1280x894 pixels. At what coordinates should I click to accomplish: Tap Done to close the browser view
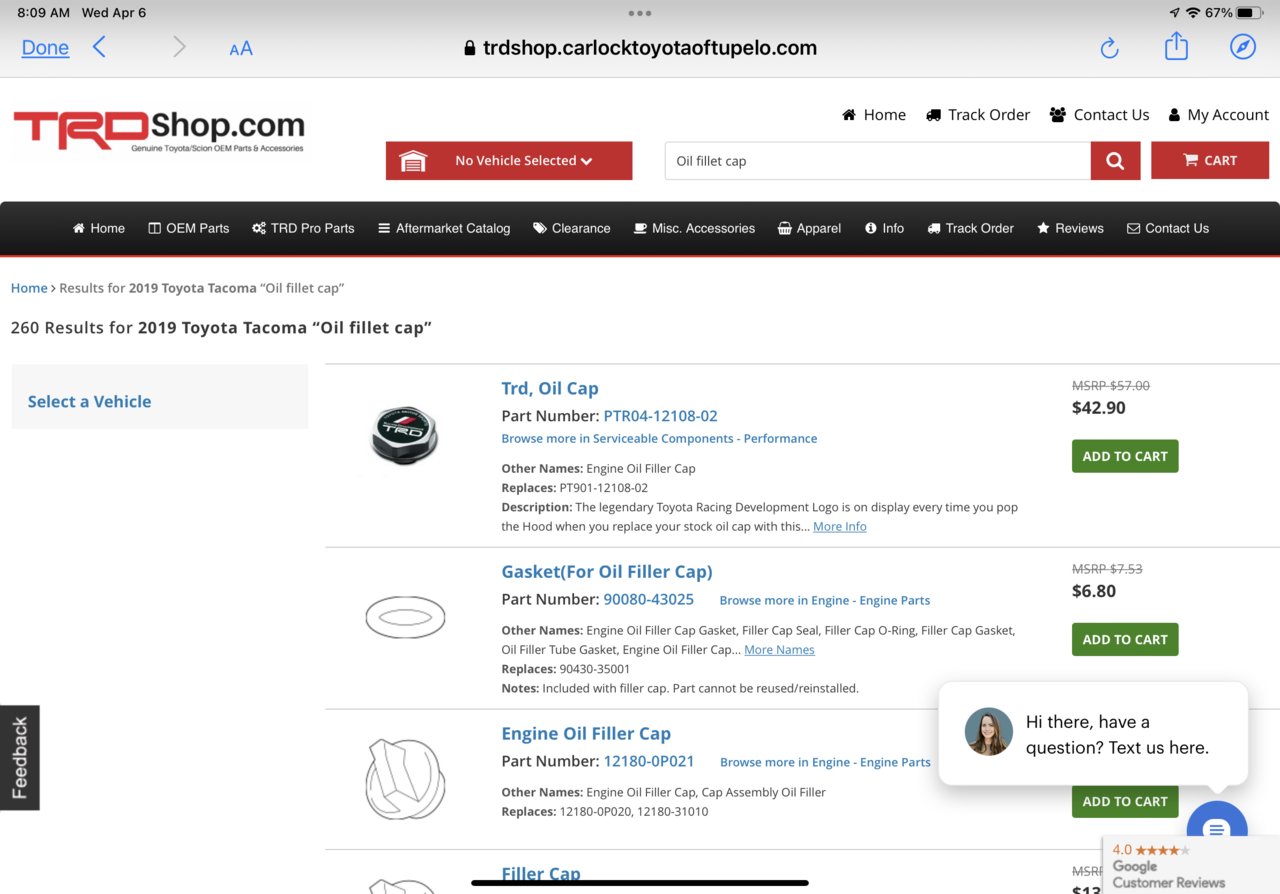(x=45, y=48)
